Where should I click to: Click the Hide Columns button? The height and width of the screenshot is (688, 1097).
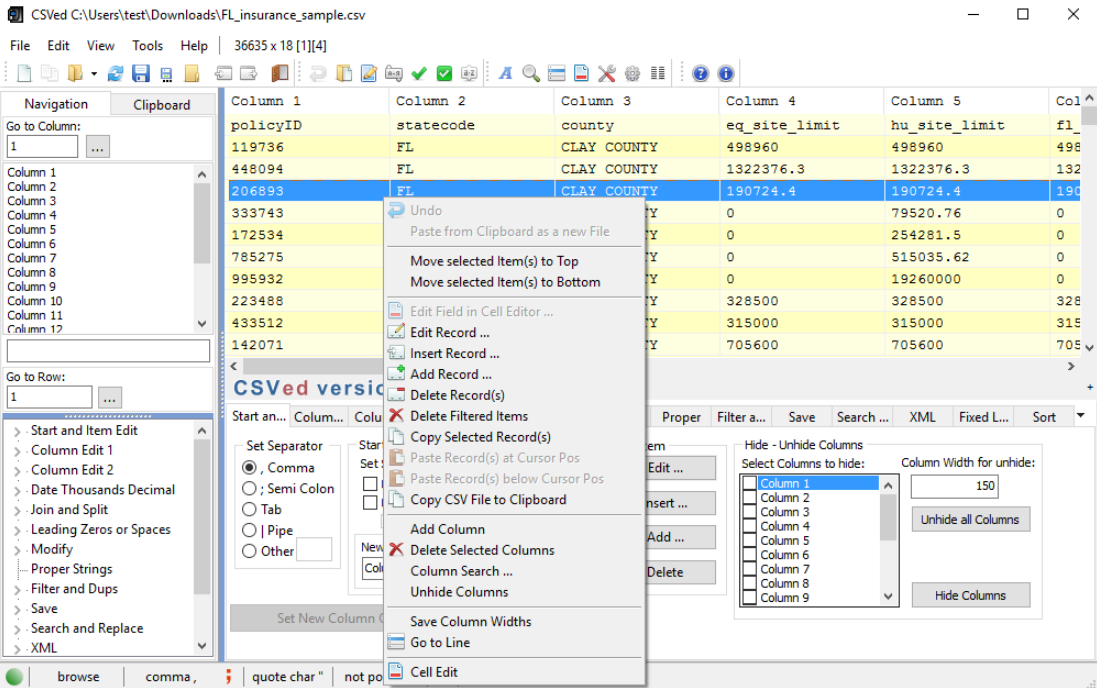[x=969, y=595]
